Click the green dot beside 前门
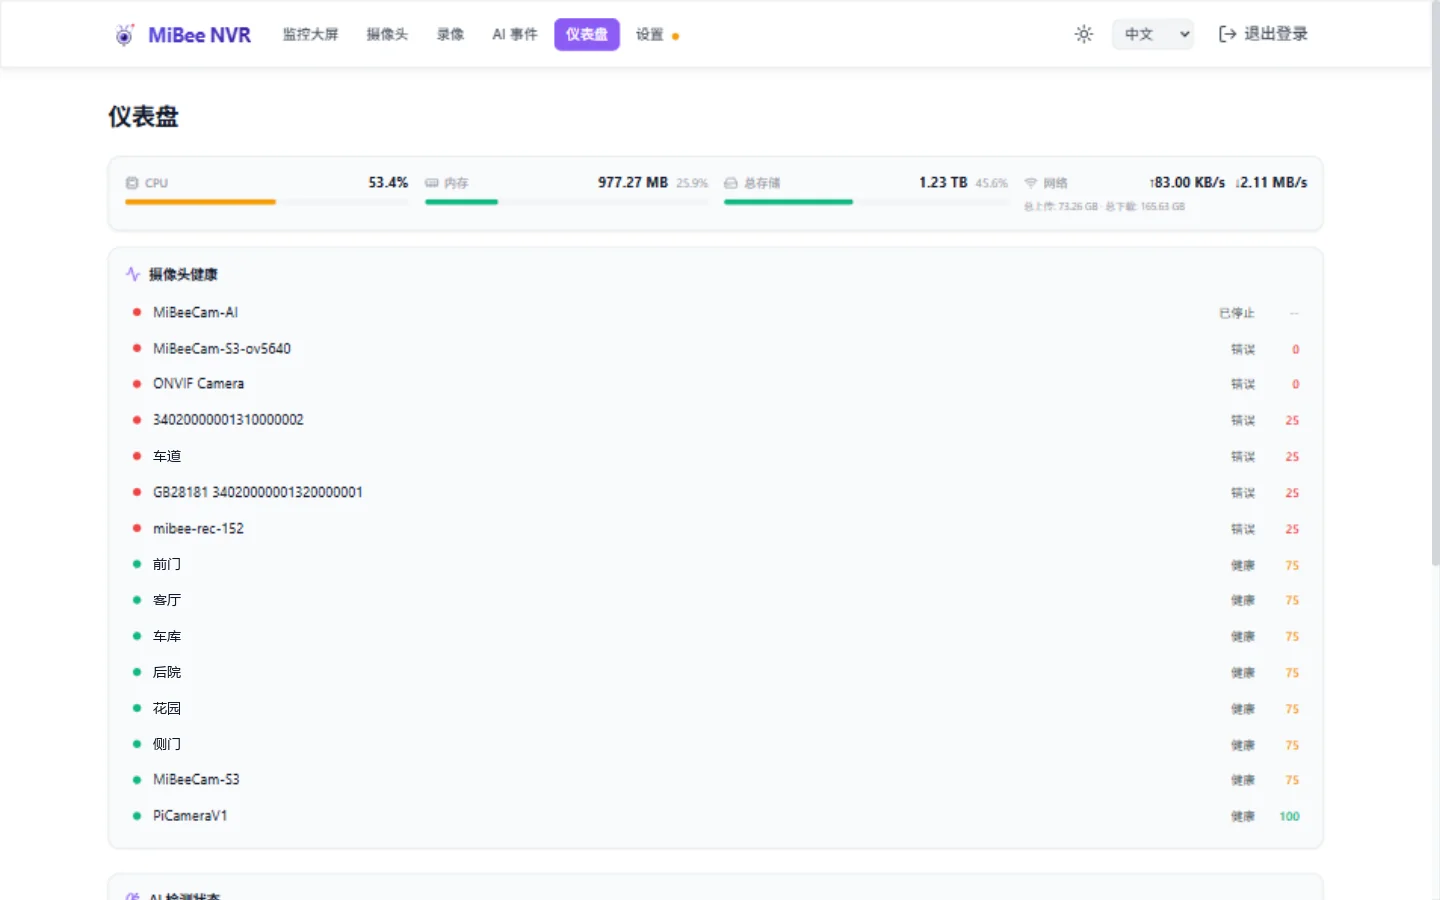1440x900 pixels. (x=137, y=564)
